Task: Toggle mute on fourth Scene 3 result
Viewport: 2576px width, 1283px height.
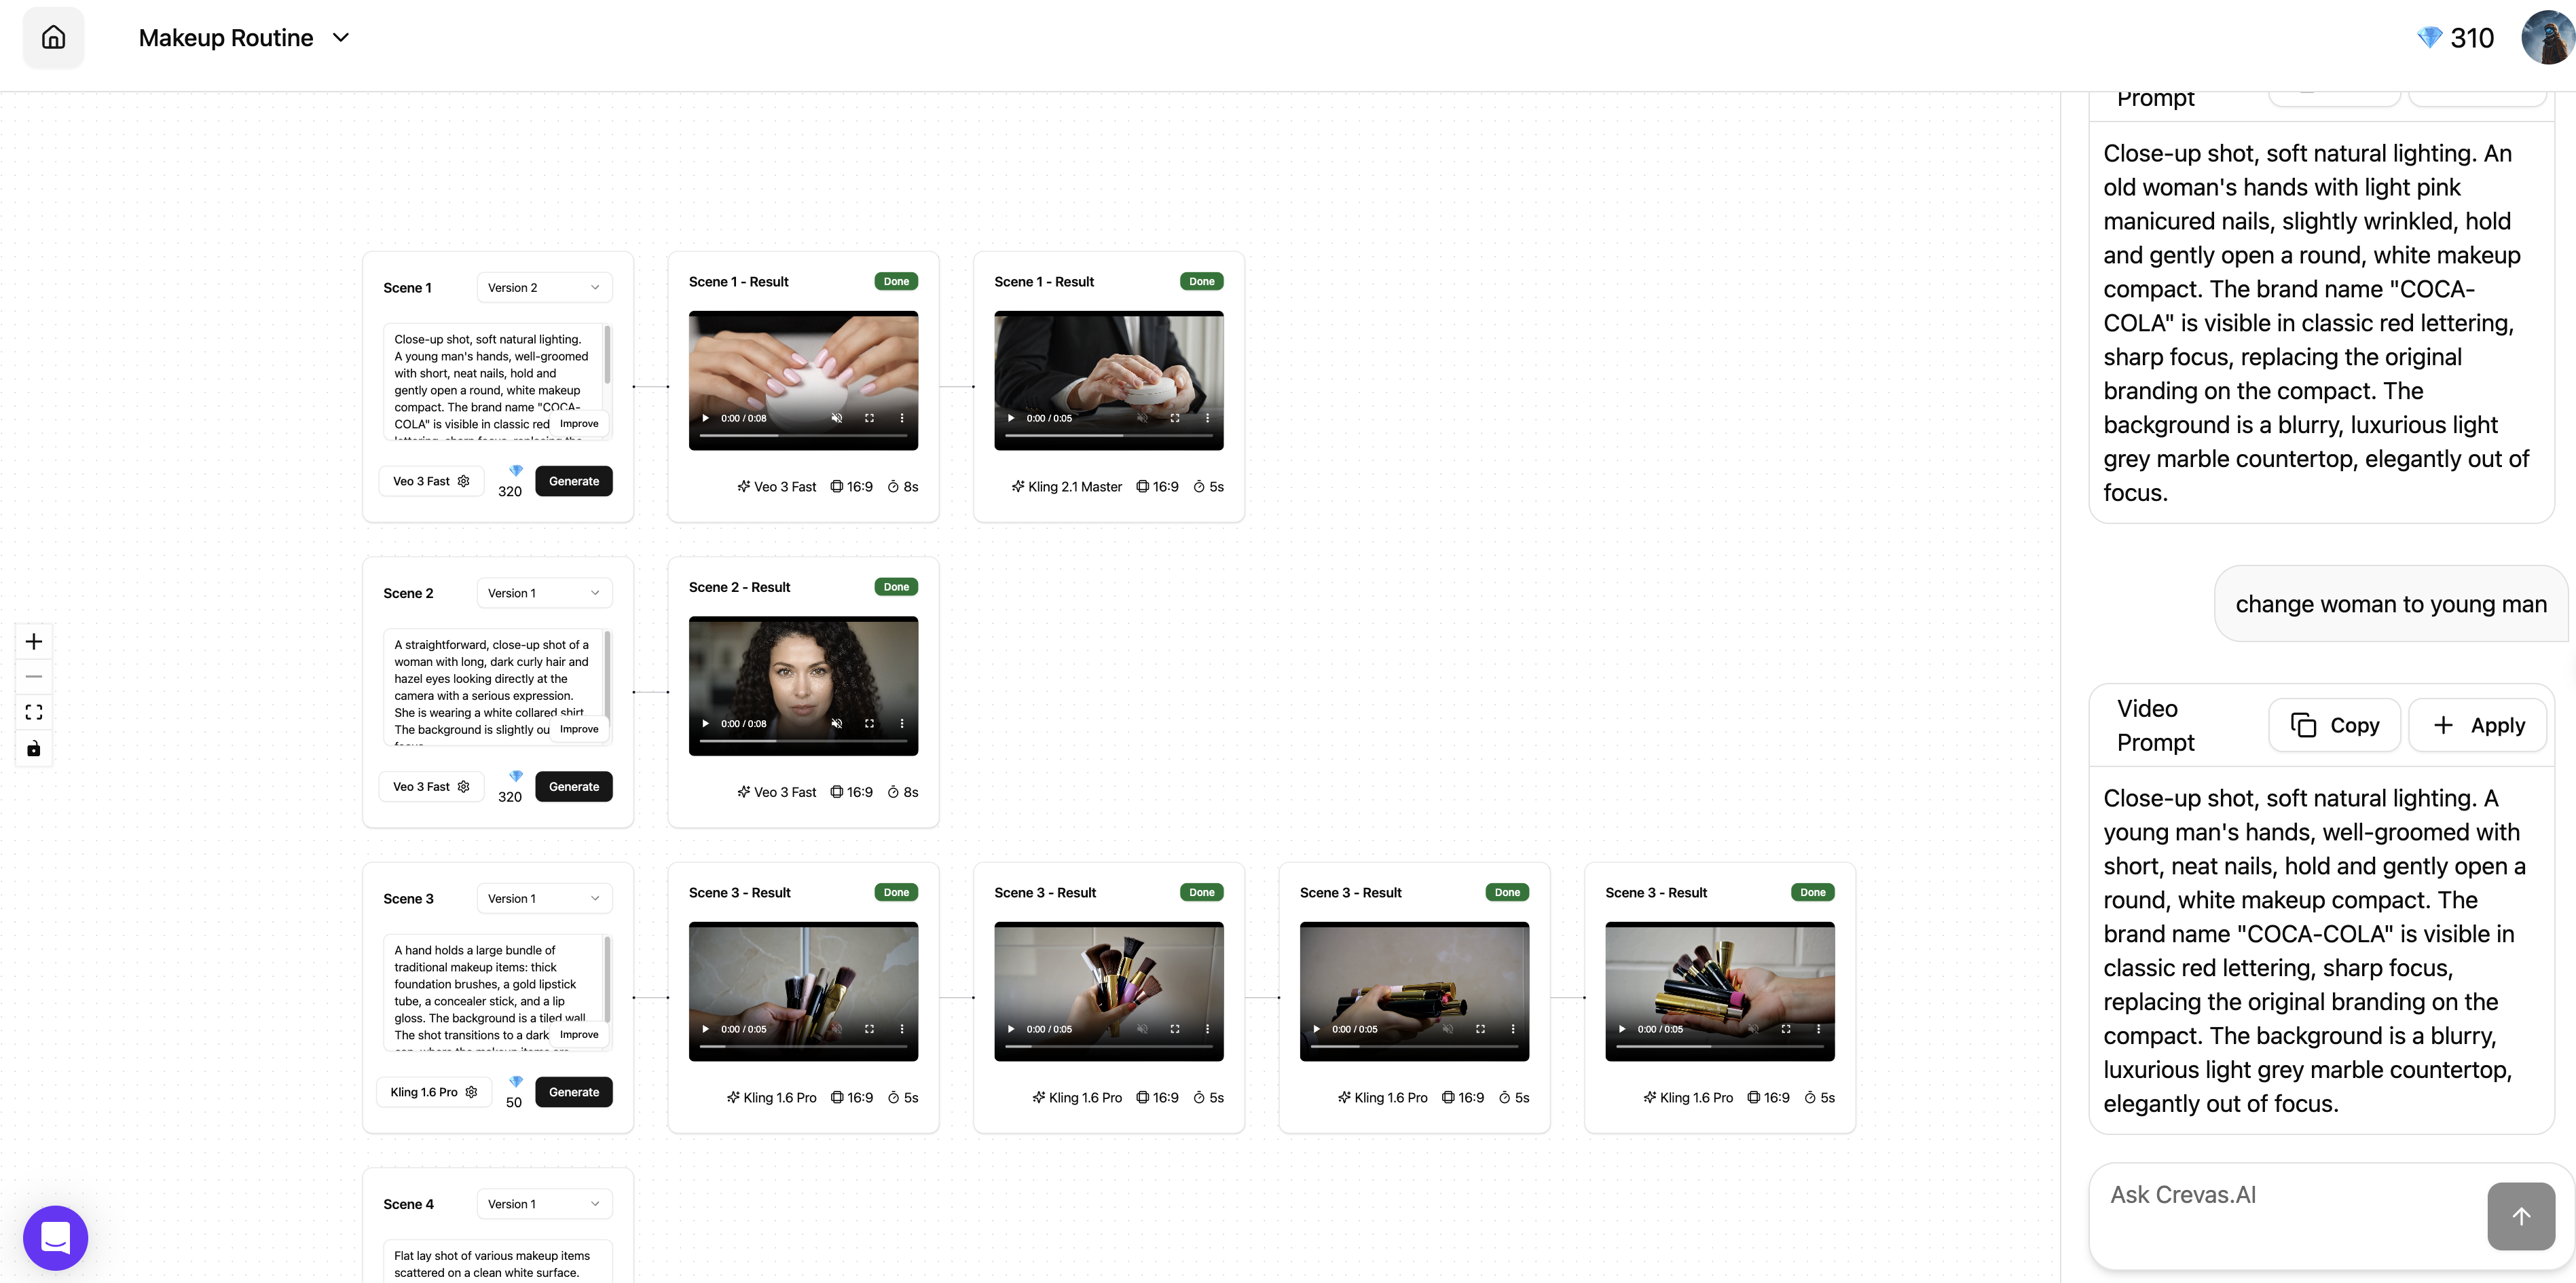Action: click(x=1753, y=1029)
